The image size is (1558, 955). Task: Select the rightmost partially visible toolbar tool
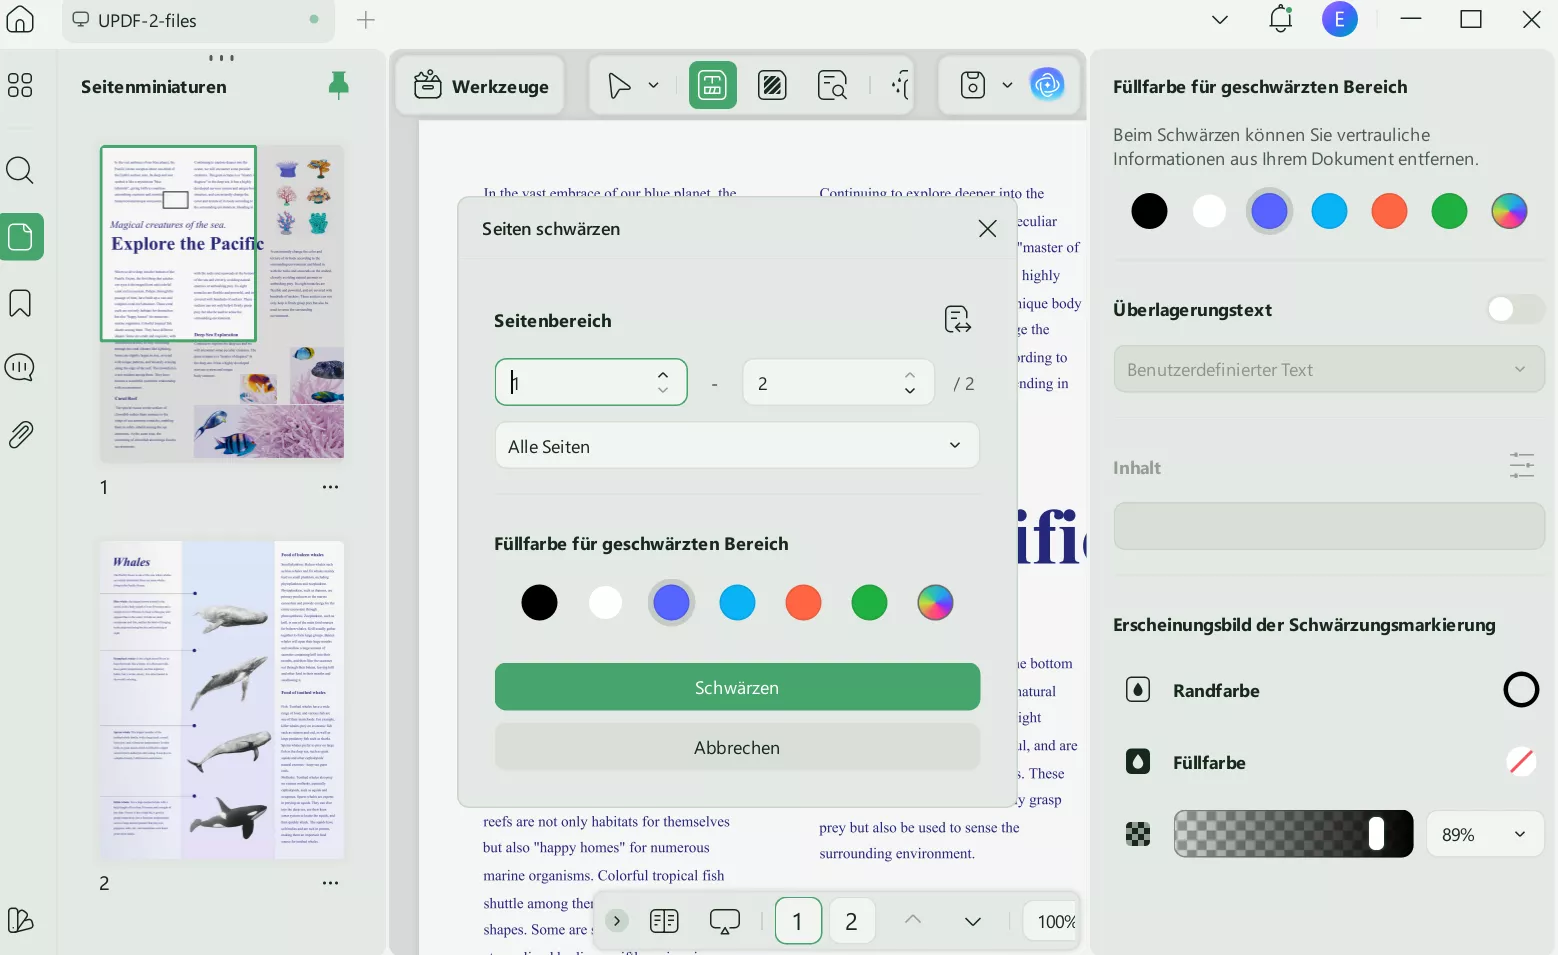[x=901, y=86]
